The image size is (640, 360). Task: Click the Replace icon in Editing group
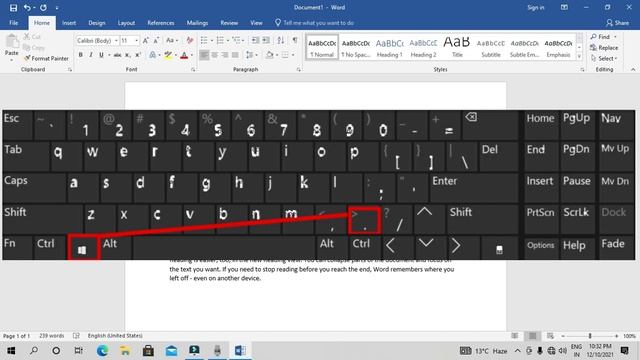tap(593, 48)
